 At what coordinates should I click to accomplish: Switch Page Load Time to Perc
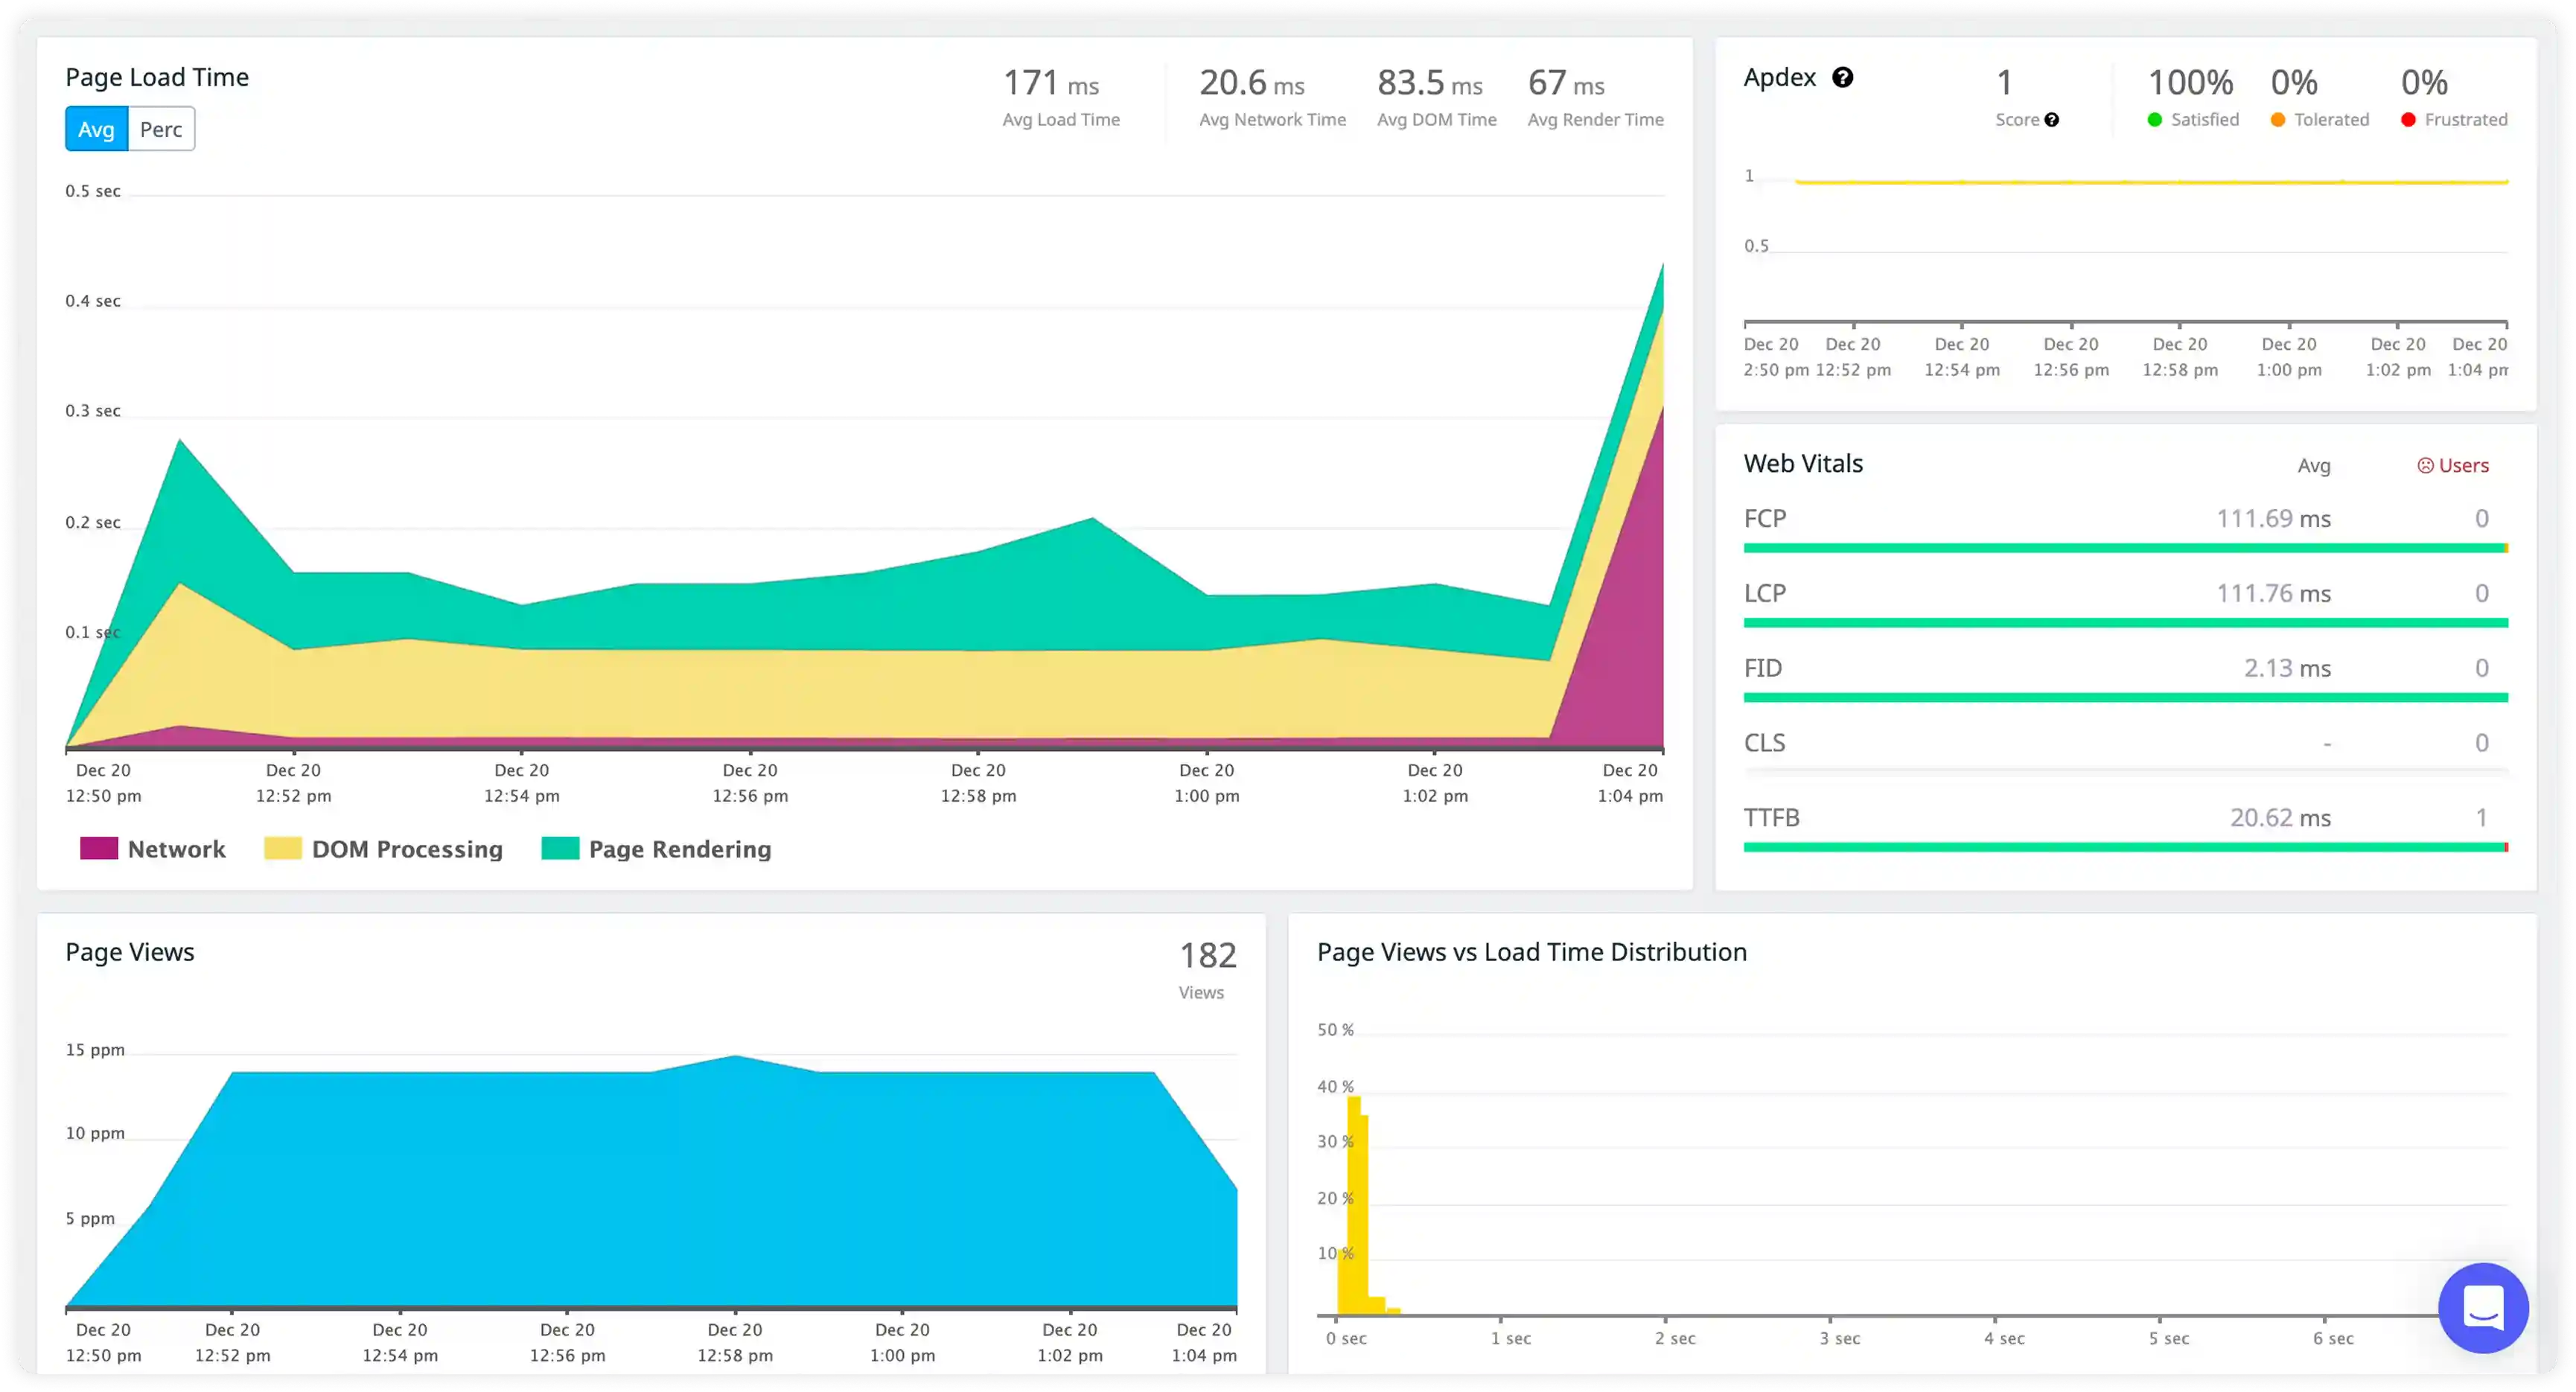pyautogui.click(x=161, y=129)
